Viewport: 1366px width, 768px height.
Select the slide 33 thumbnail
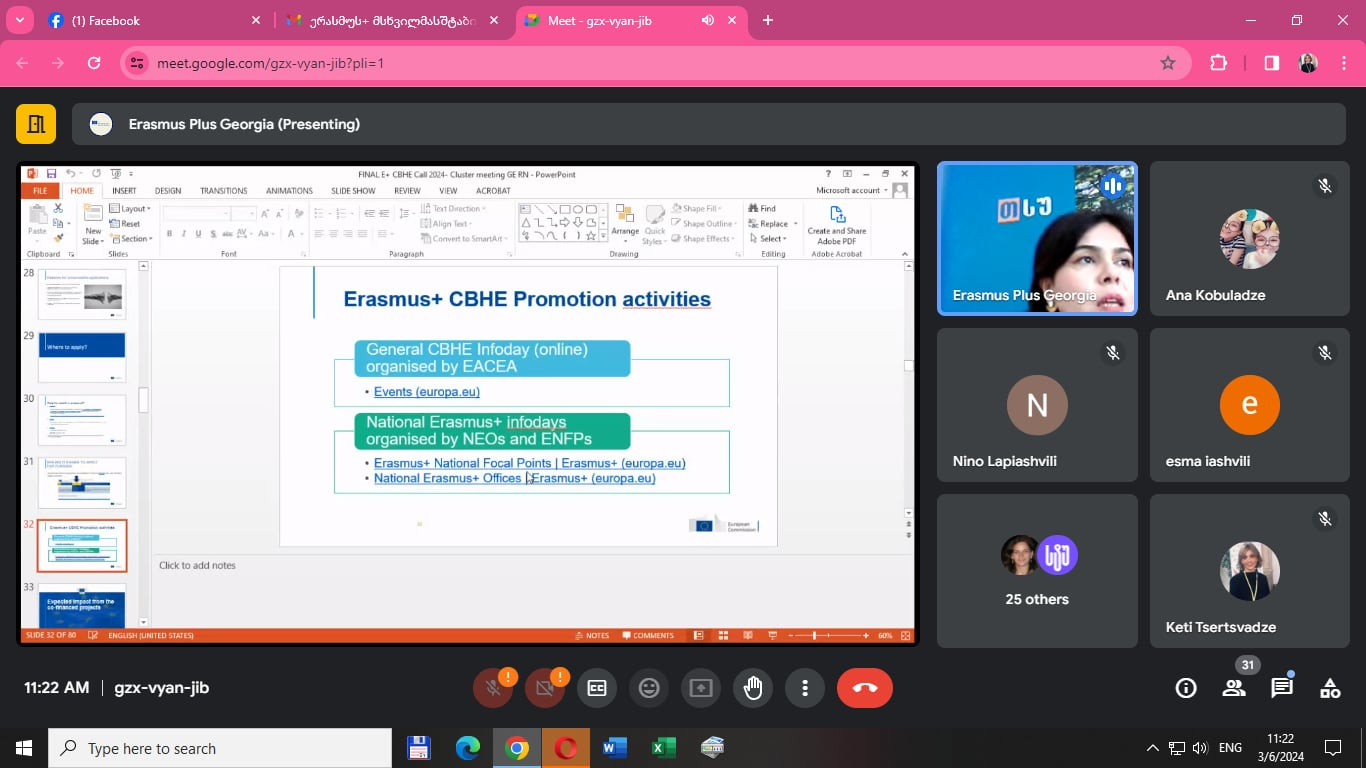(x=82, y=605)
